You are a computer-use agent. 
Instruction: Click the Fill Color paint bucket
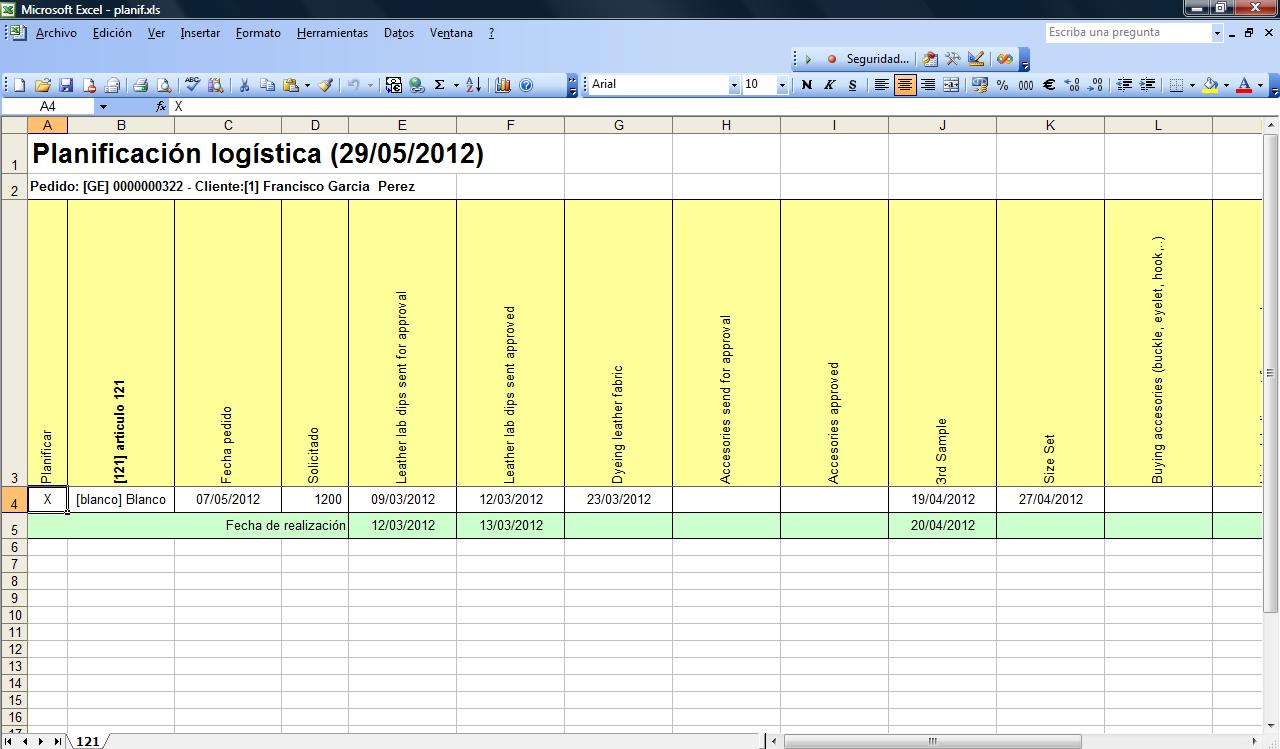coord(1211,85)
